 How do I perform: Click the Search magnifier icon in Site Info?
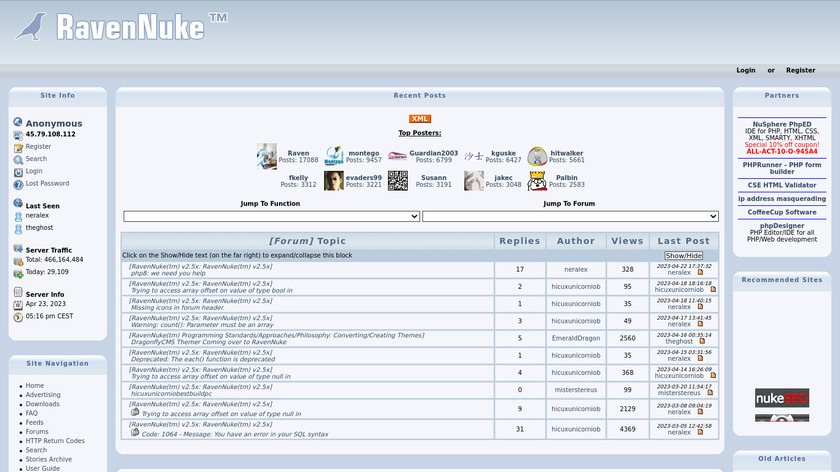[18, 160]
